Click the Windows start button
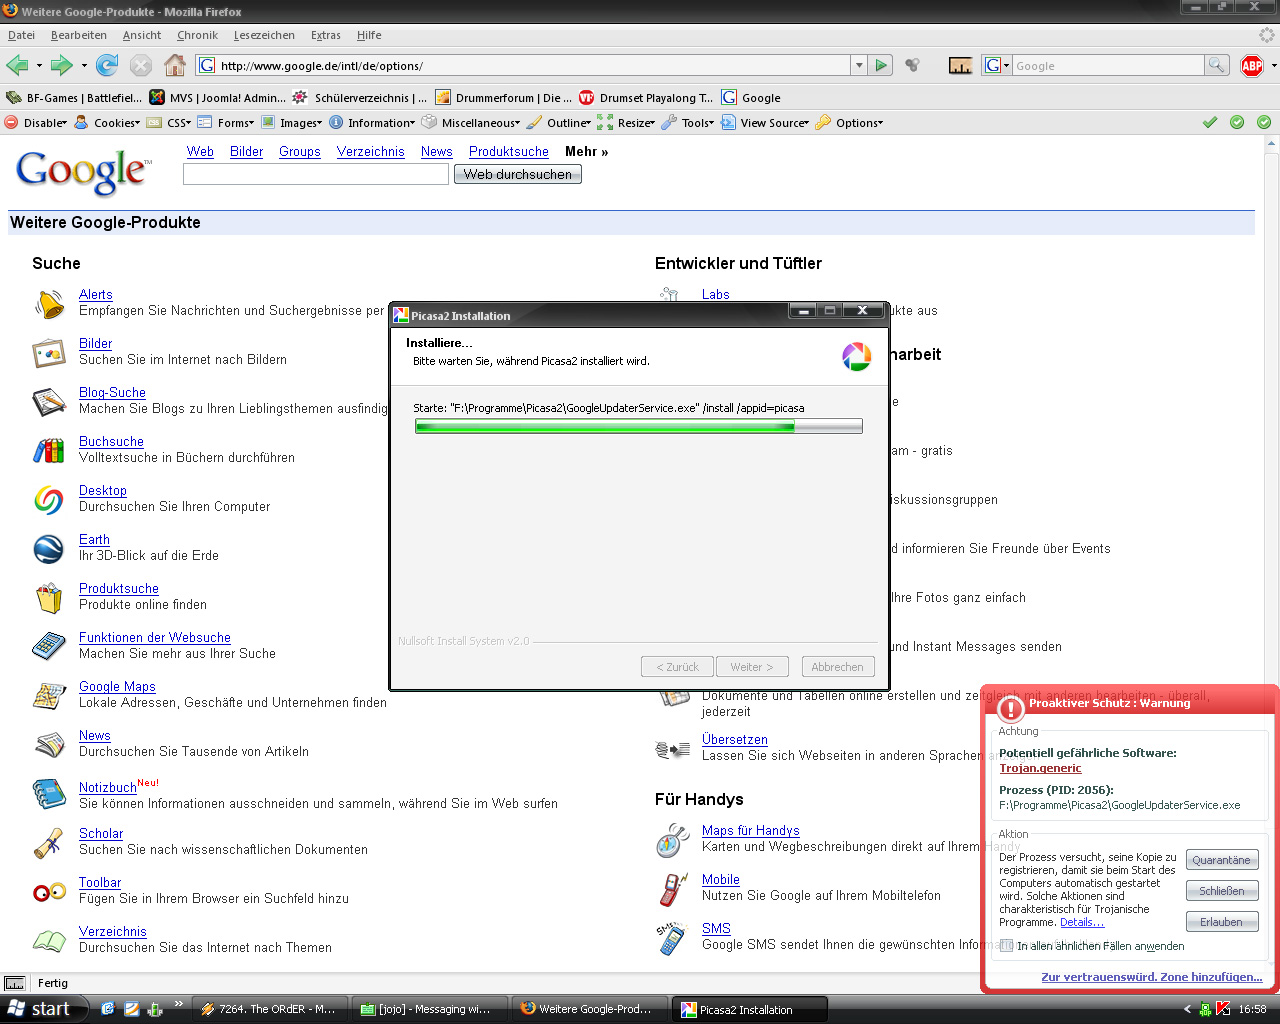 44,1009
